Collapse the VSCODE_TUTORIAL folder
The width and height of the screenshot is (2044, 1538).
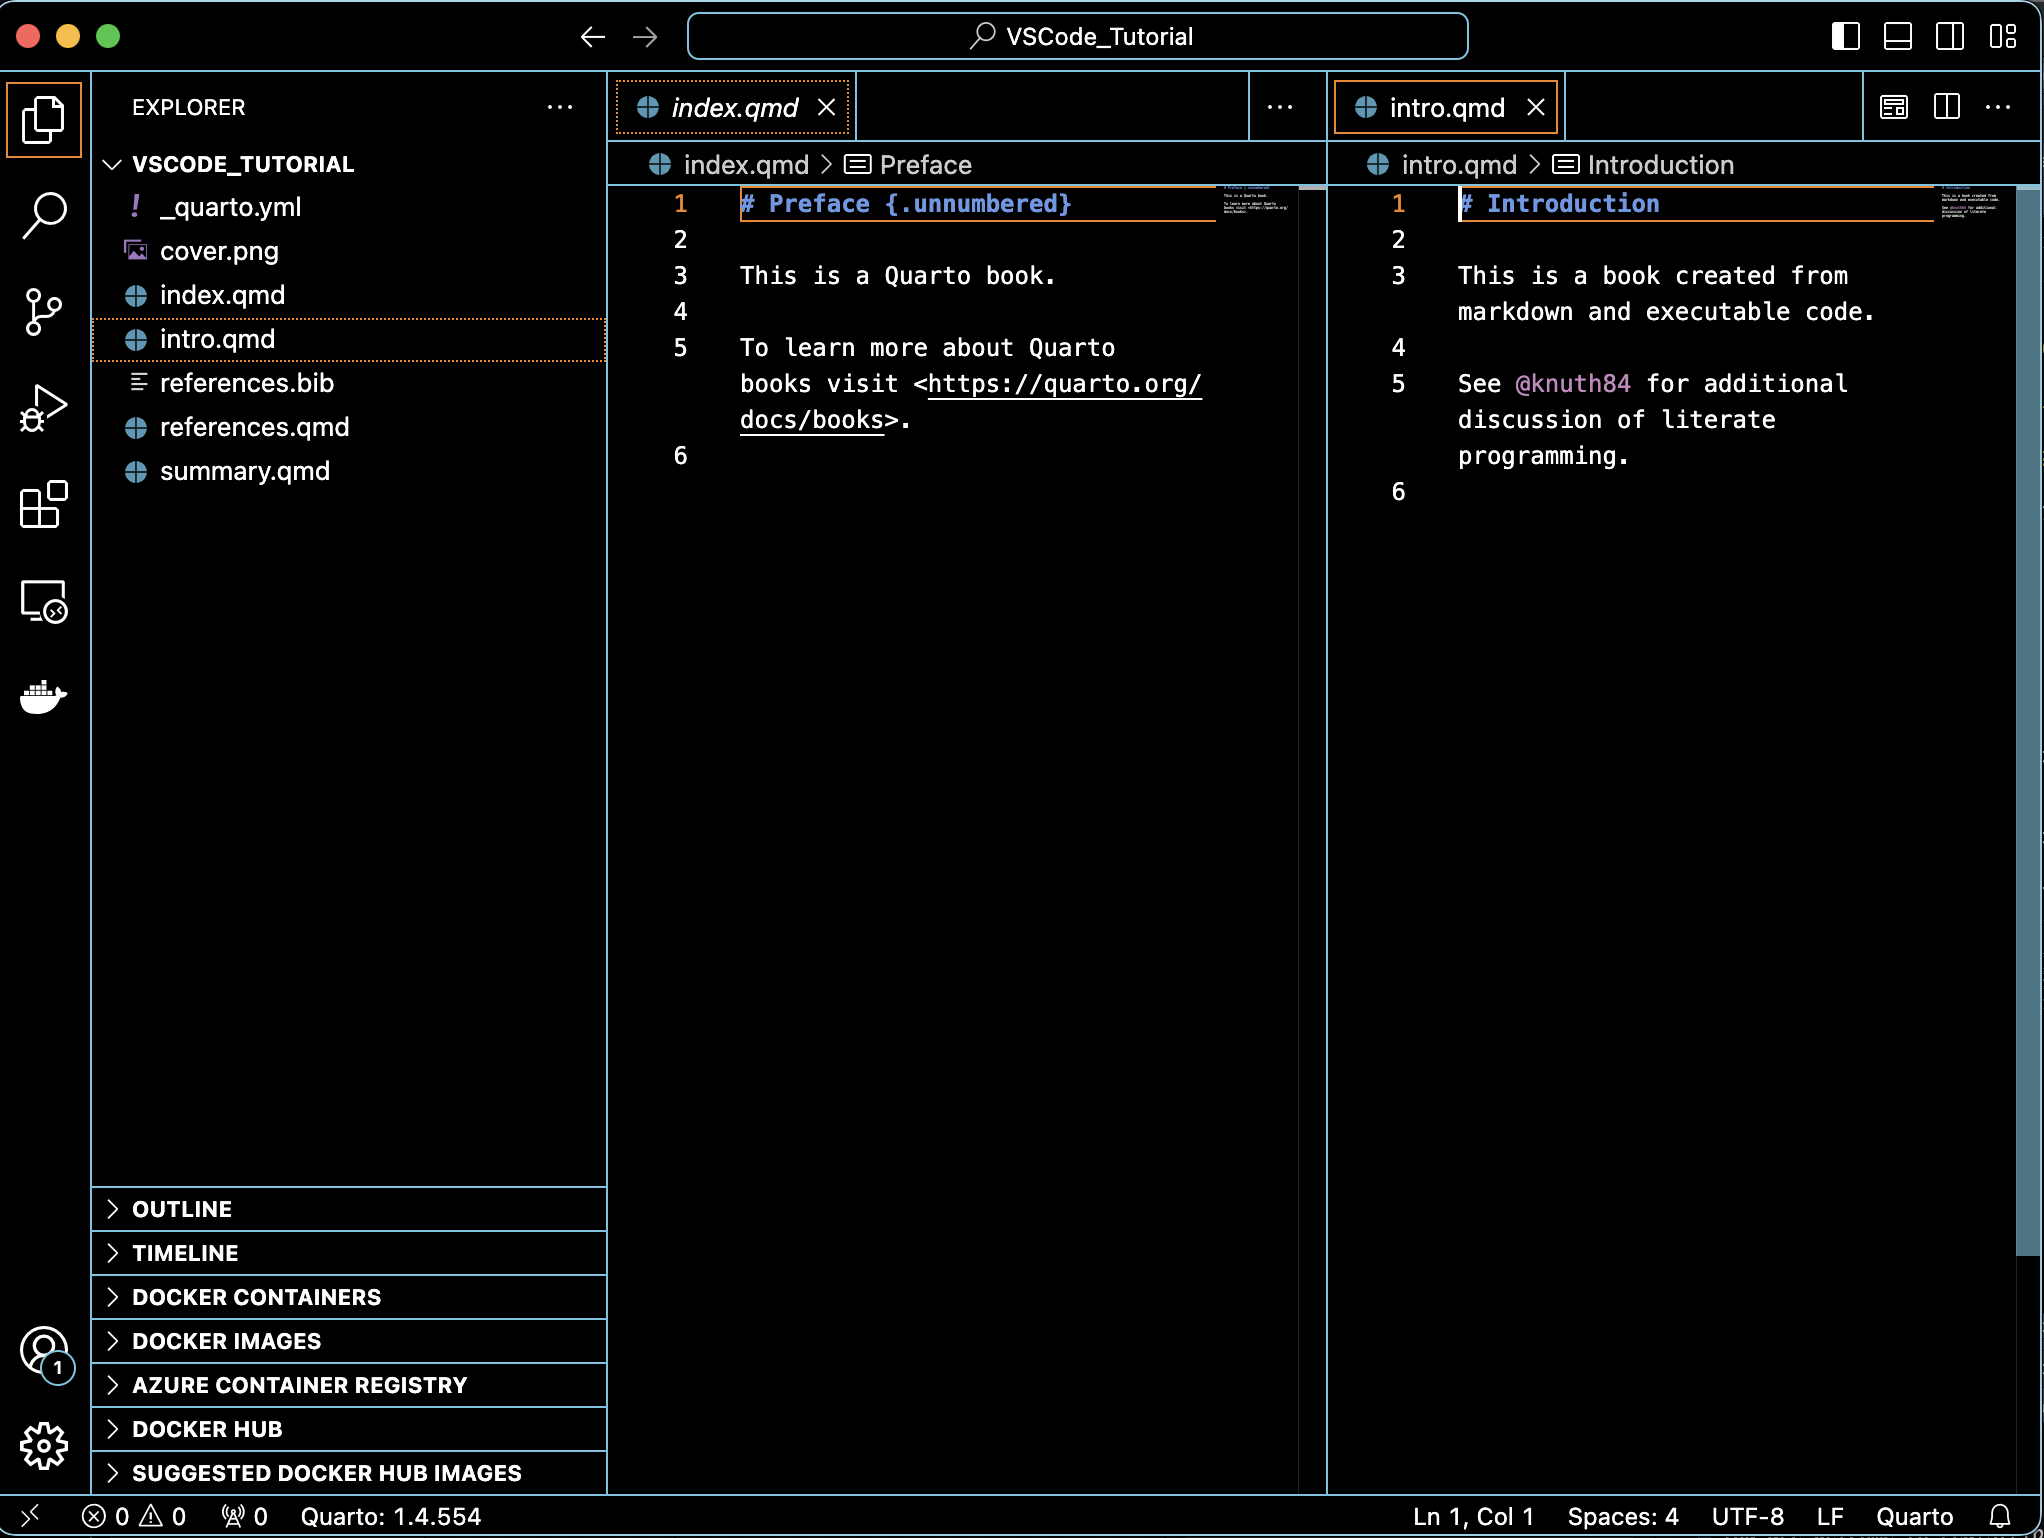(349, 164)
